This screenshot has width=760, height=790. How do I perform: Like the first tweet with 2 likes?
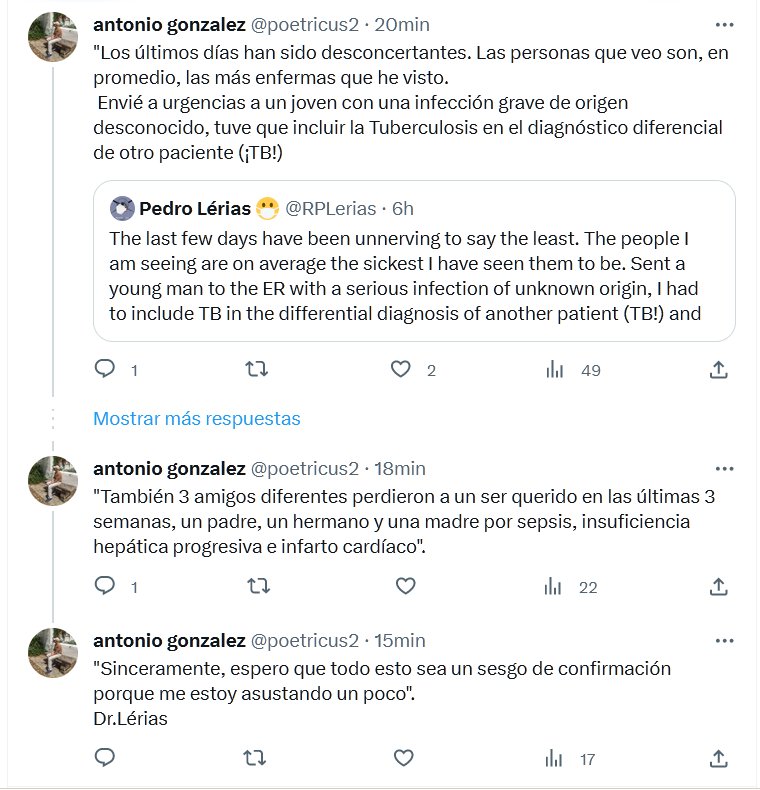pyautogui.click(x=401, y=370)
